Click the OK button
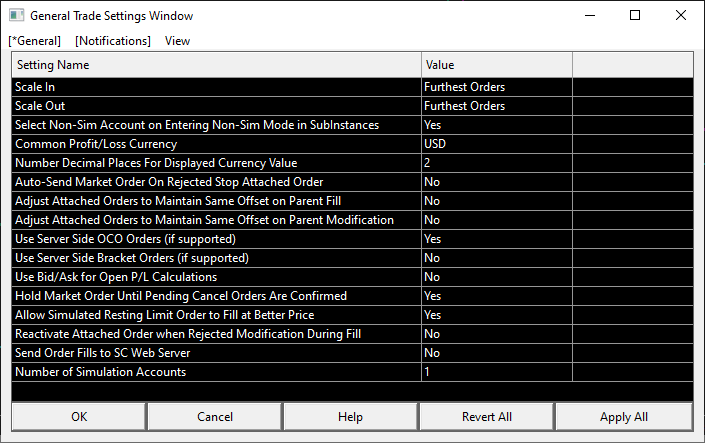 (x=79, y=417)
